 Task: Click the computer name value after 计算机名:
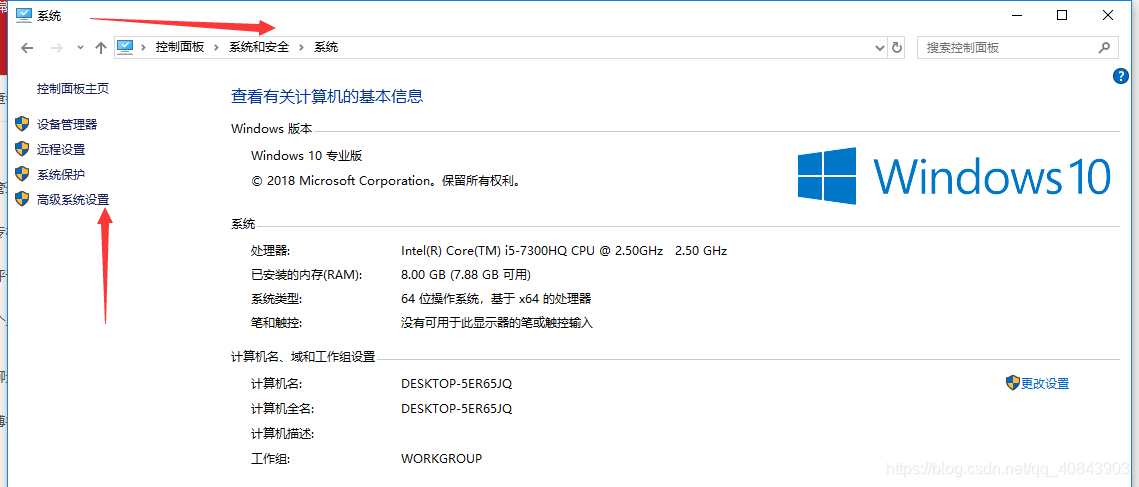point(456,384)
